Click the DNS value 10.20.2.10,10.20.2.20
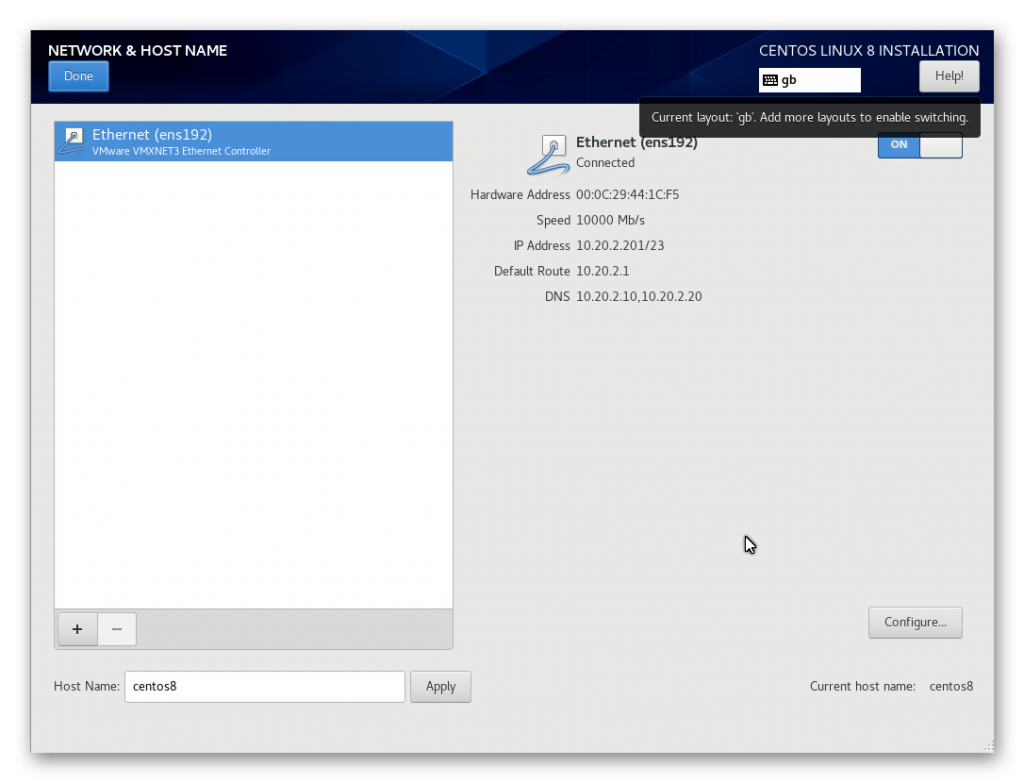Image resolution: width=1024 pixels, height=783 pixels. (639, 296)
